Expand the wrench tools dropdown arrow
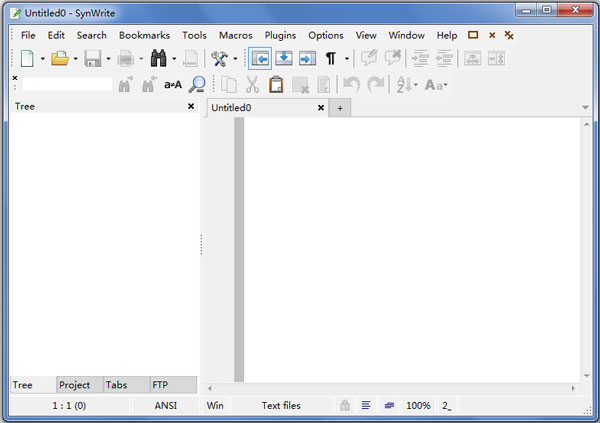Screen dimensions: 600x423 235,59
